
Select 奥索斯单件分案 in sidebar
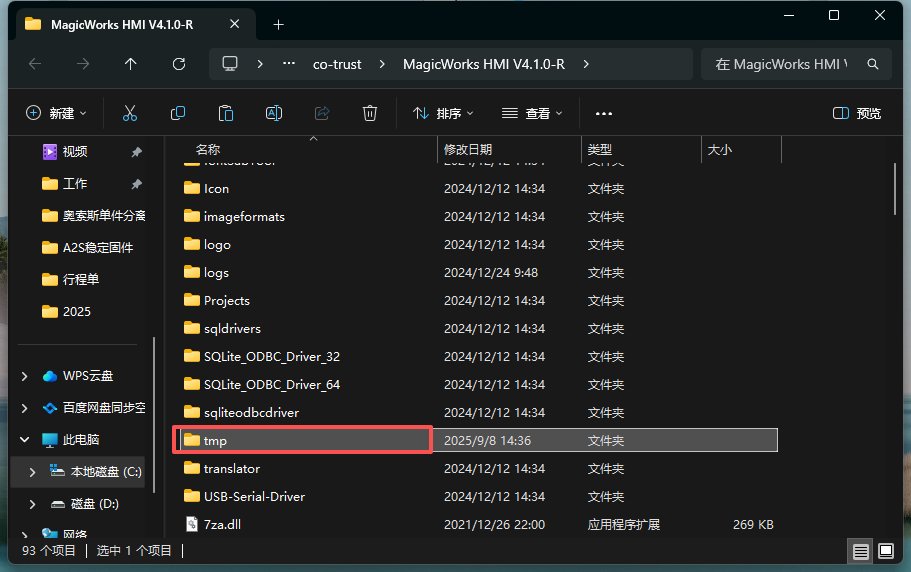[94, 216]
